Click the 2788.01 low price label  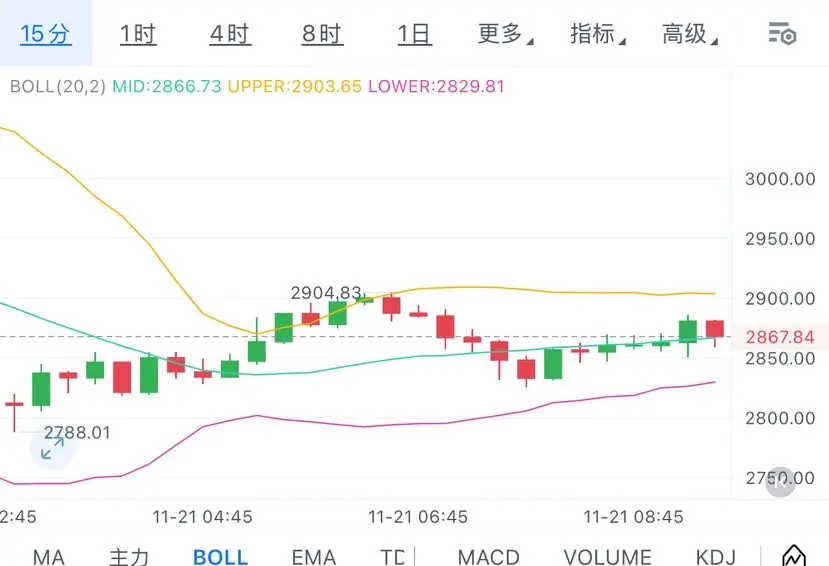77,433
